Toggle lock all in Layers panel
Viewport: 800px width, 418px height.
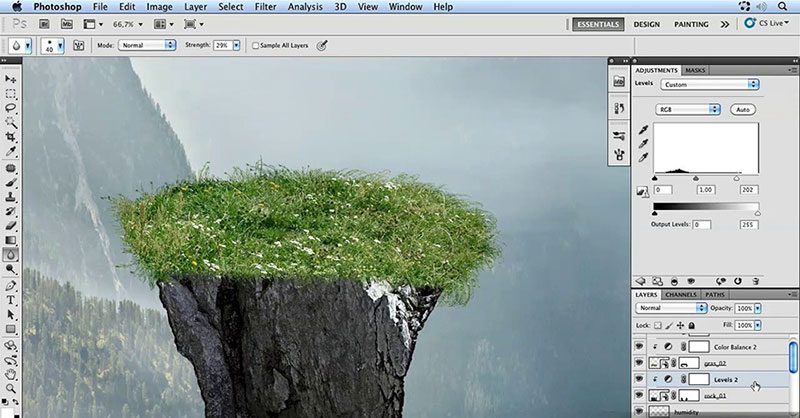(x=691, y=325)
